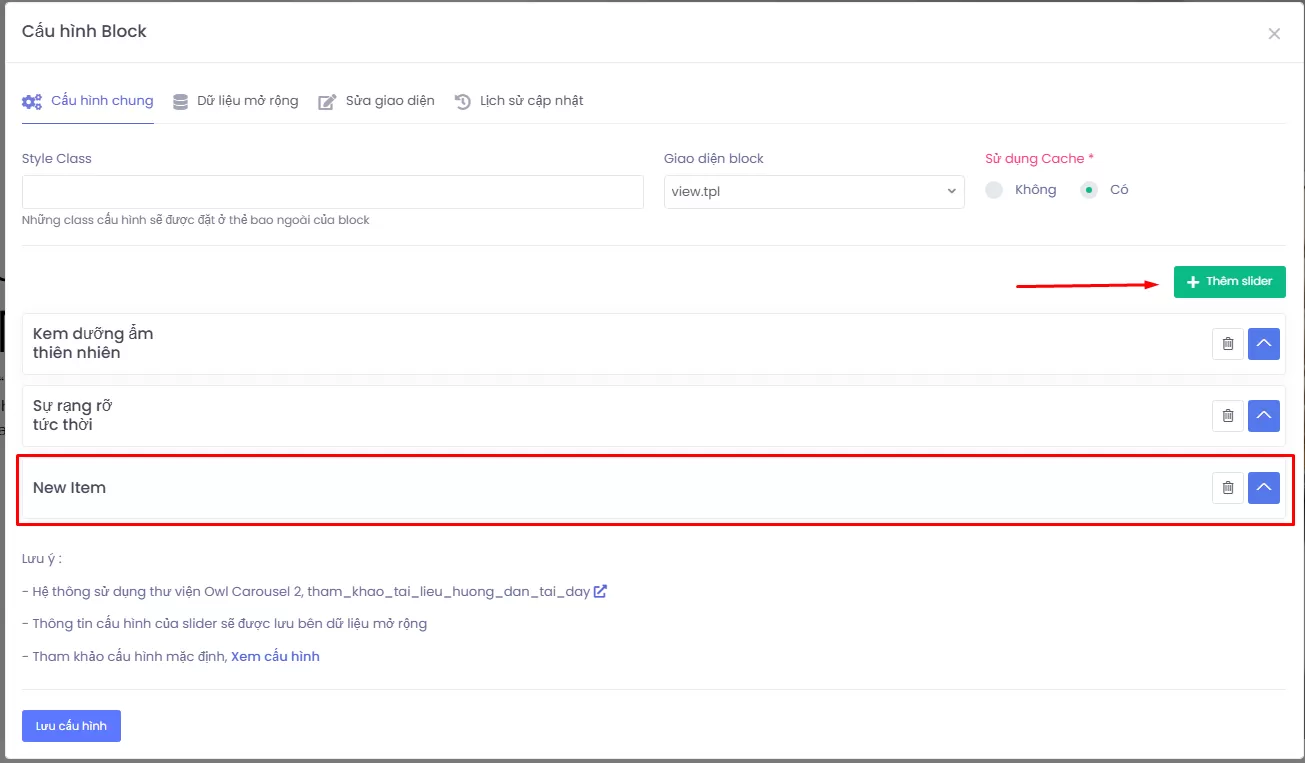The height and width of the screenshot is (763, 1305).
Task: Expand the New Item row with chevron
Action: [x=1263, y=488]
